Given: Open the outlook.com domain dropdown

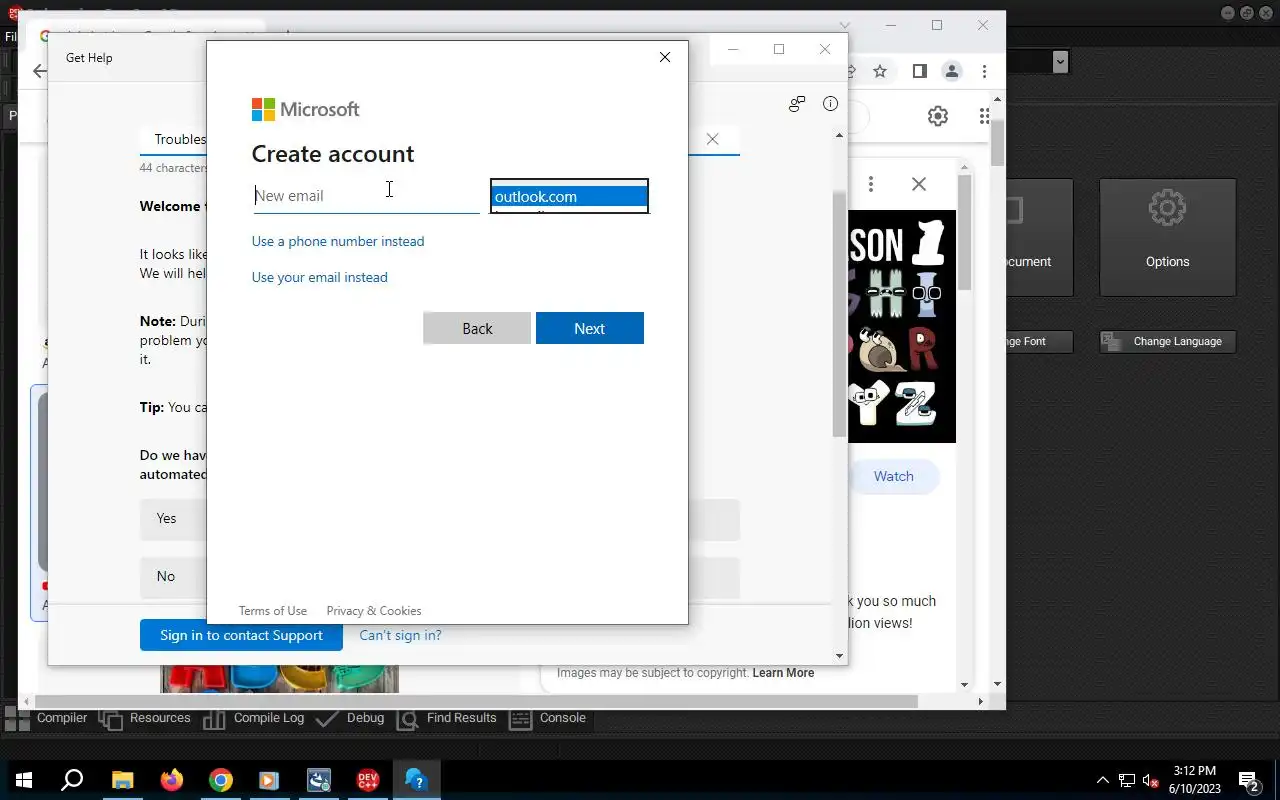Looking at the screenshot, I should (569, 196).
